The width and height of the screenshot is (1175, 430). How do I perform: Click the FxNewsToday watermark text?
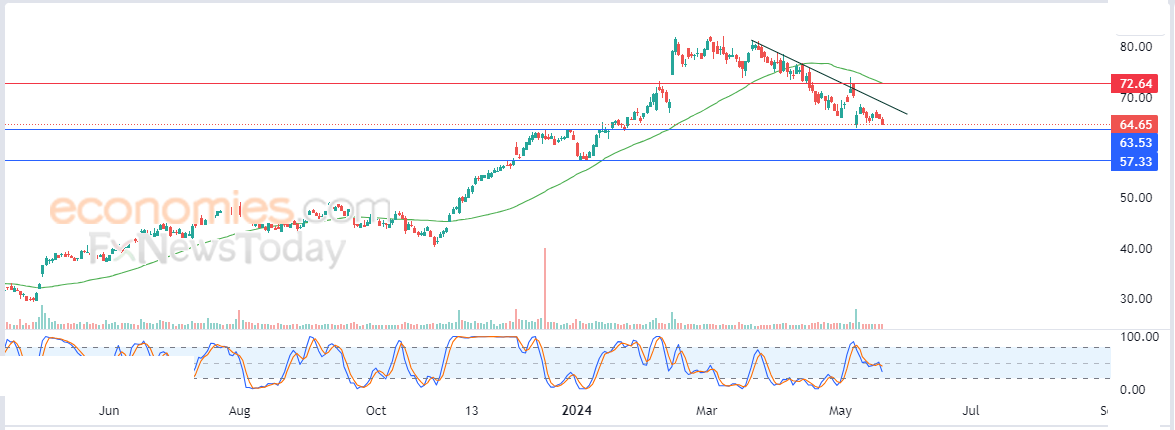(x=218, y=250)
